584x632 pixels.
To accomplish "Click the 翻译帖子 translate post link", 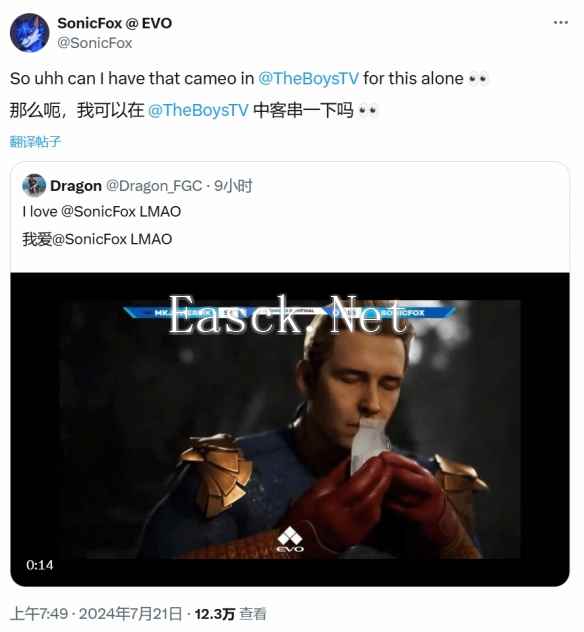I will (35, 141).
